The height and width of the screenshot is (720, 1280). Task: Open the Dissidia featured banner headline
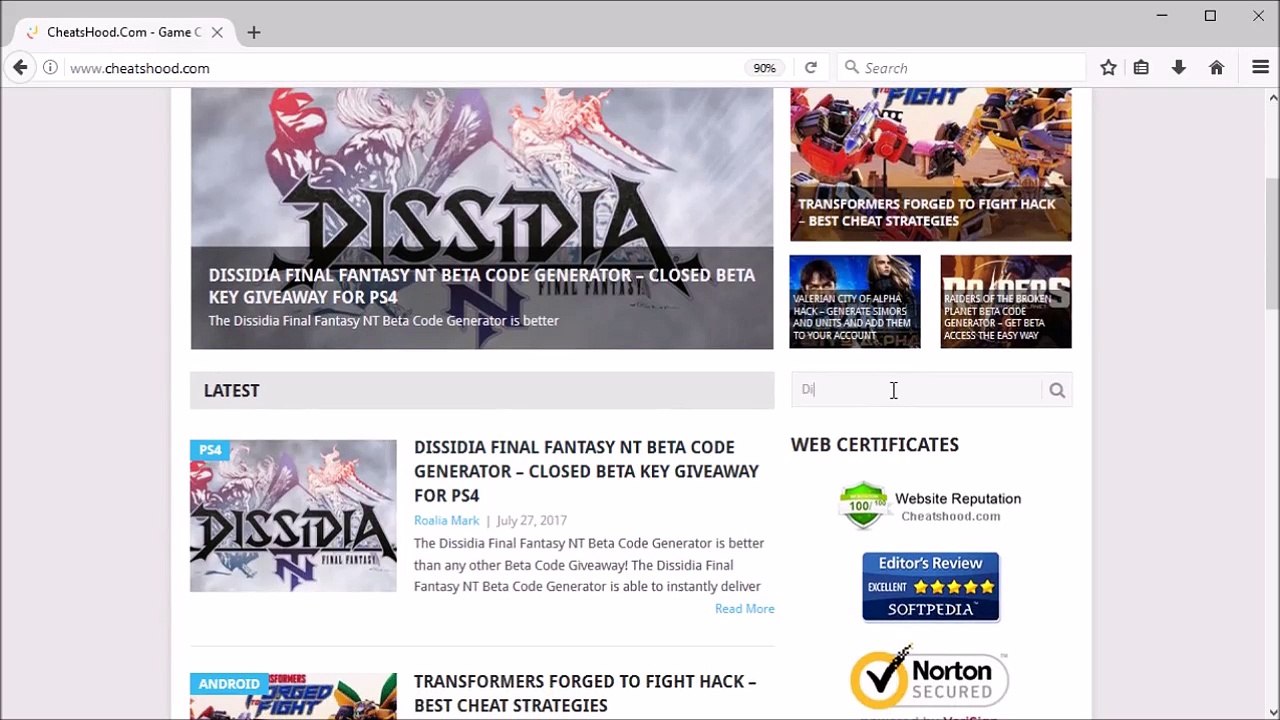tap(481, 286)
